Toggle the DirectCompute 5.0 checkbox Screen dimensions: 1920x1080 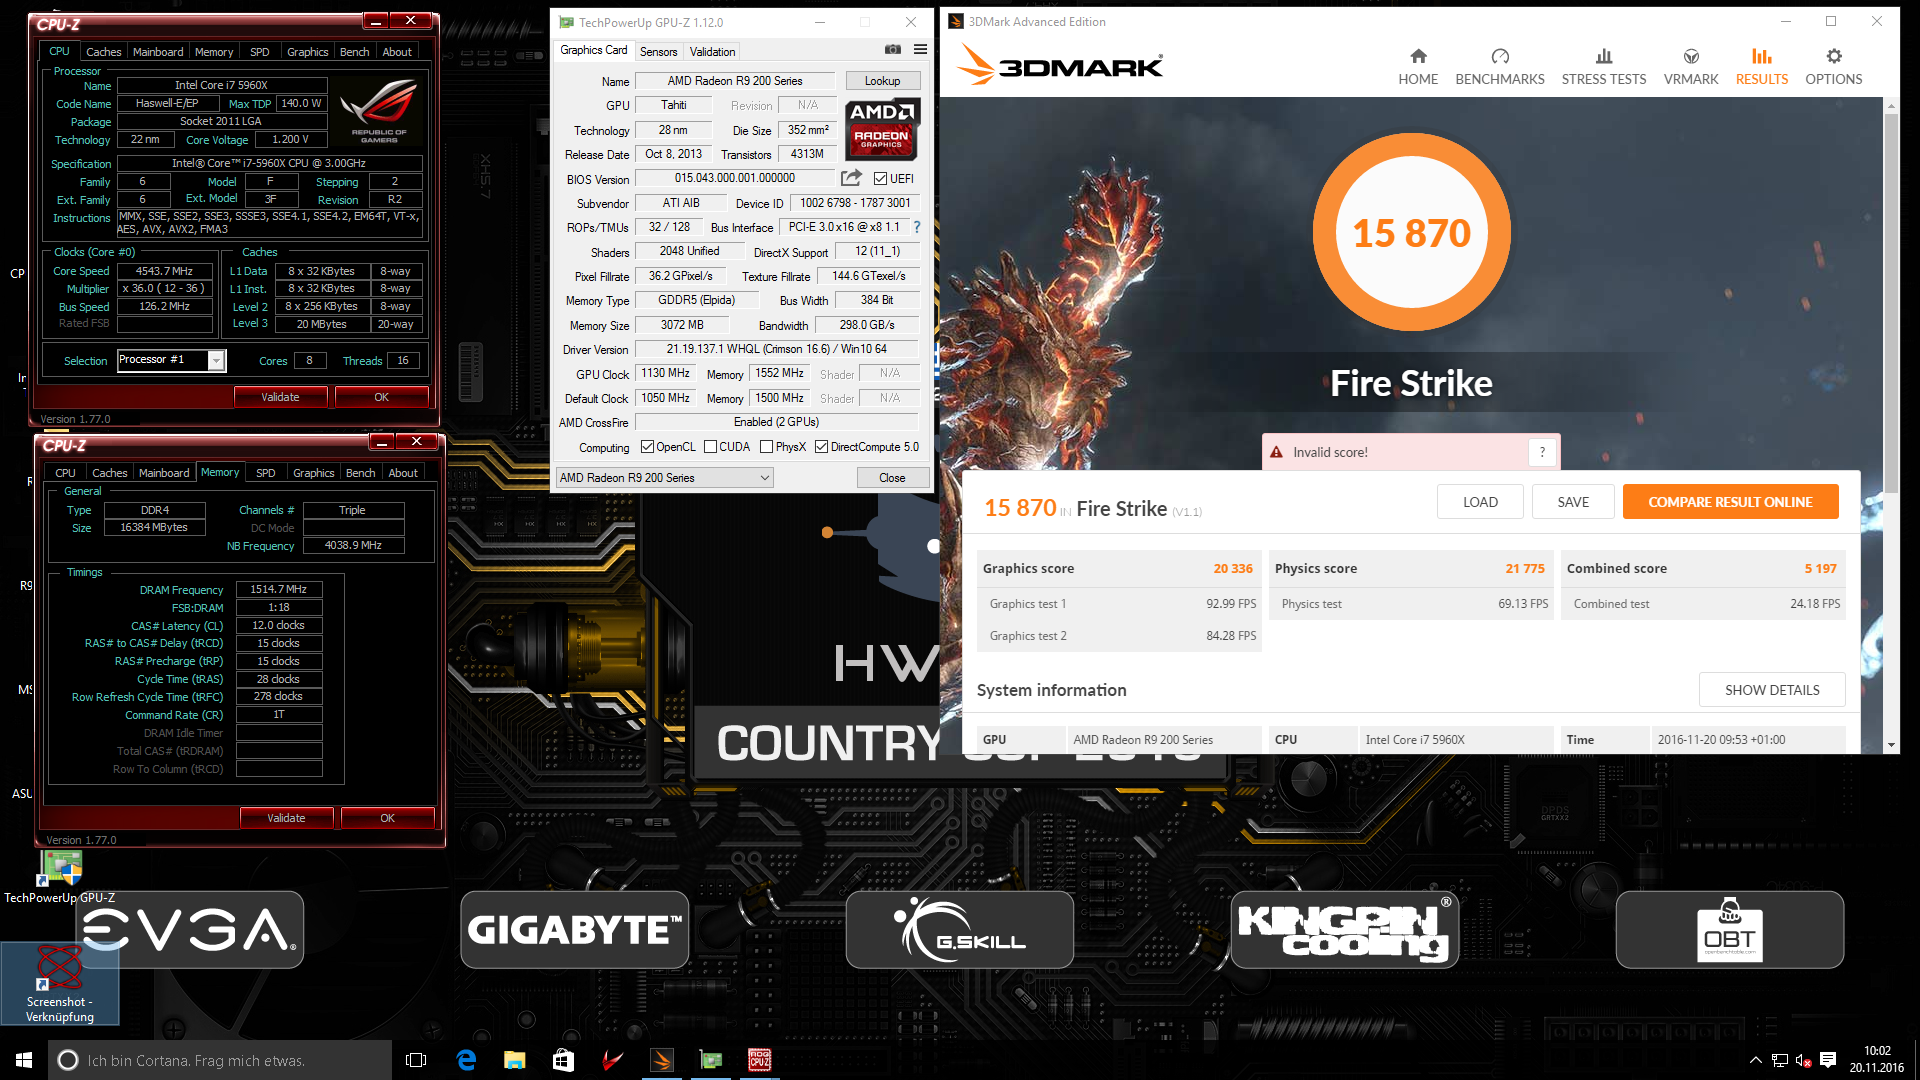(821, 447)
